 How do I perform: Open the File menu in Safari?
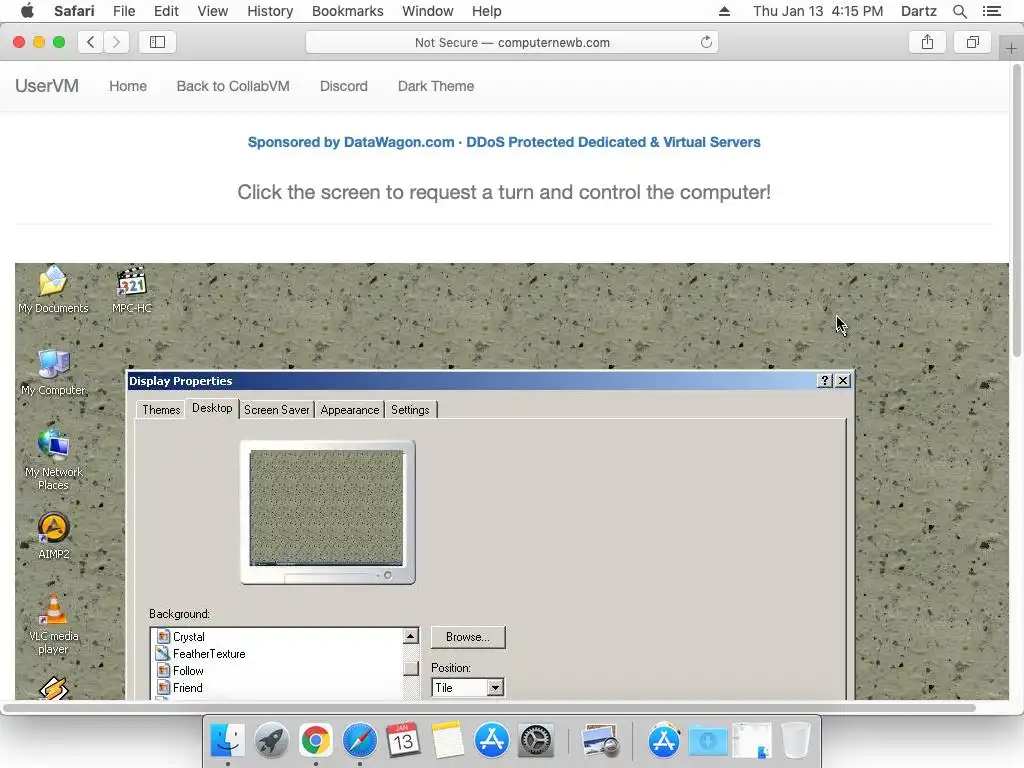(123, 11)
